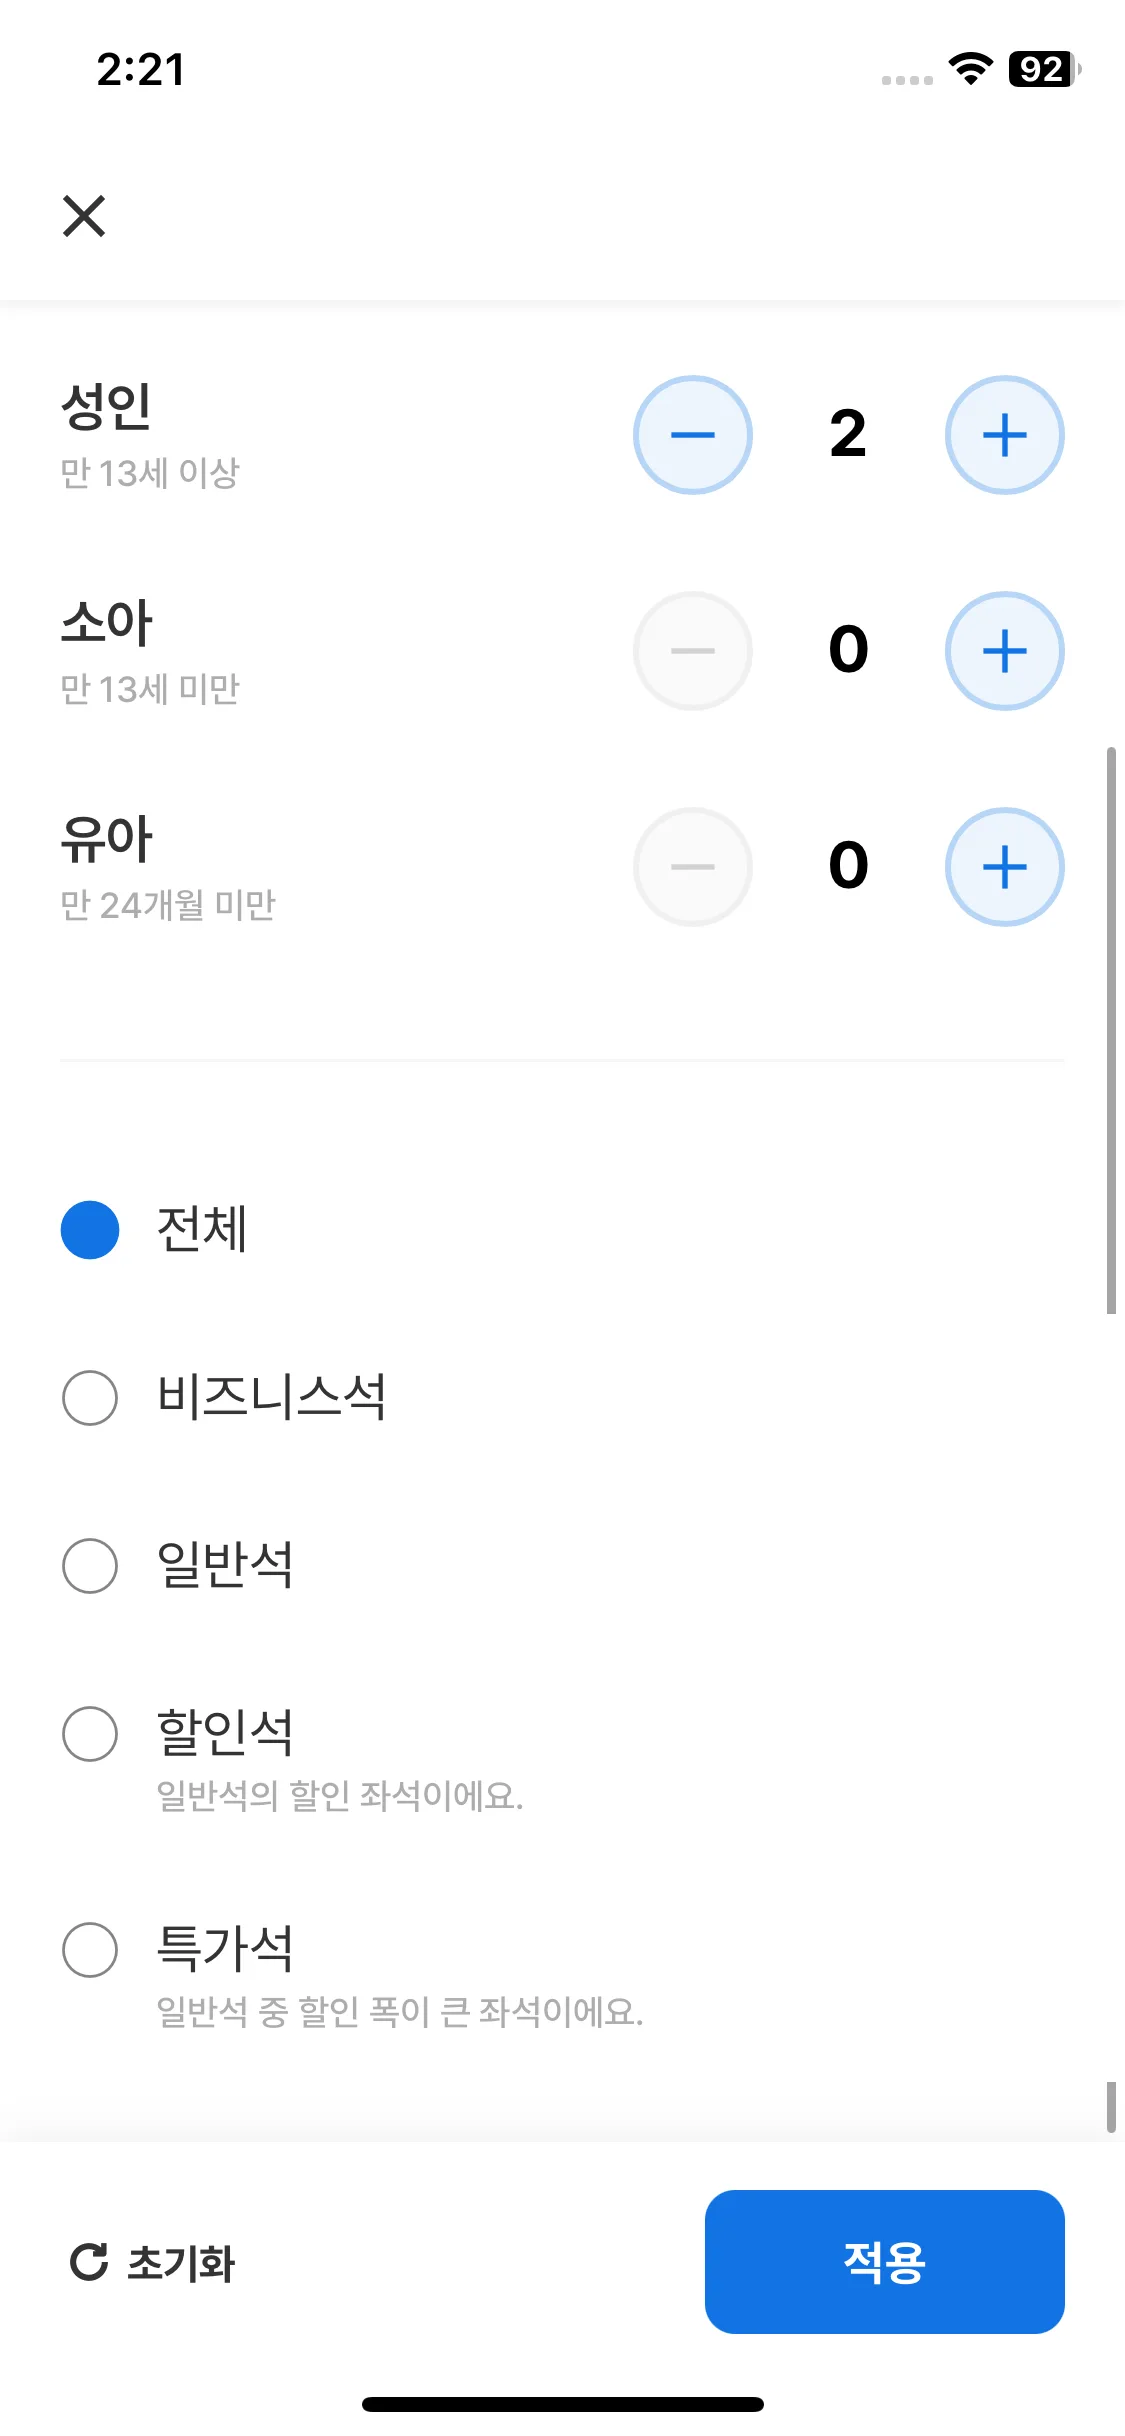Increase adult (성인) passenger count
The height and width of the screenshot is (2436, 1125).
[x=1004, y=435]
